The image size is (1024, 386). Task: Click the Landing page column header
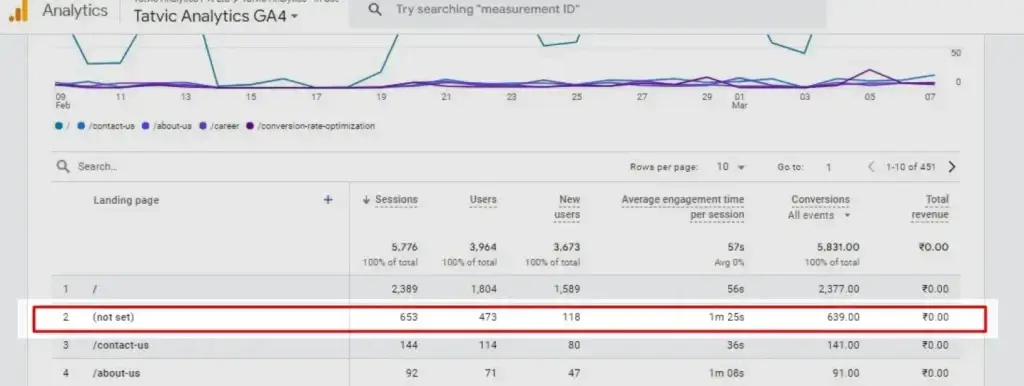(126, 201)
